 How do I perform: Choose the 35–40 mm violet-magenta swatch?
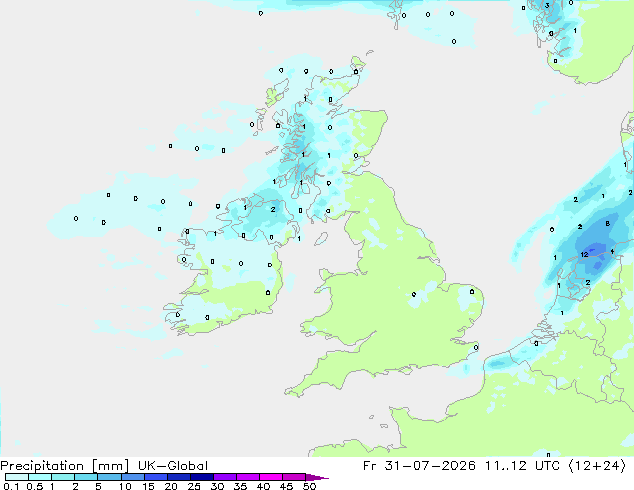pos(247,477)
